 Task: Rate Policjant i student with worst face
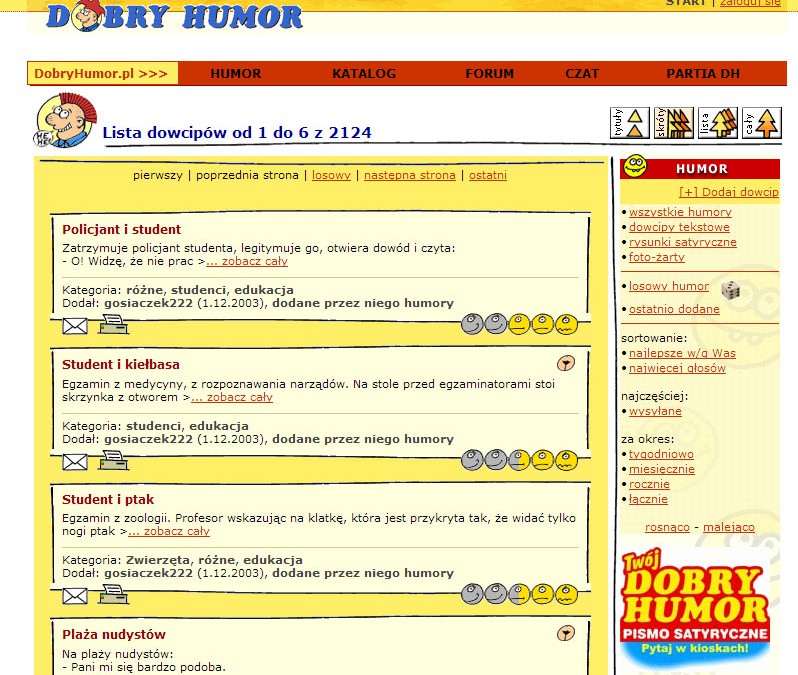[566, 324]
